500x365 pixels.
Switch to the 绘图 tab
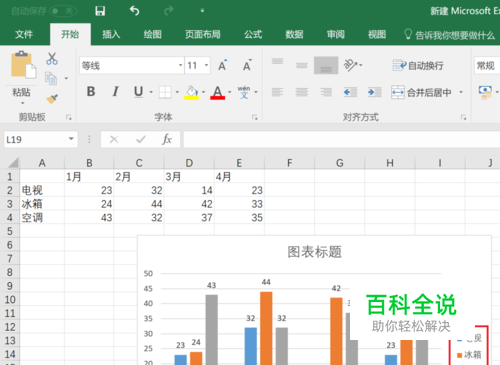pyautogui.click(x=152, y=34)
